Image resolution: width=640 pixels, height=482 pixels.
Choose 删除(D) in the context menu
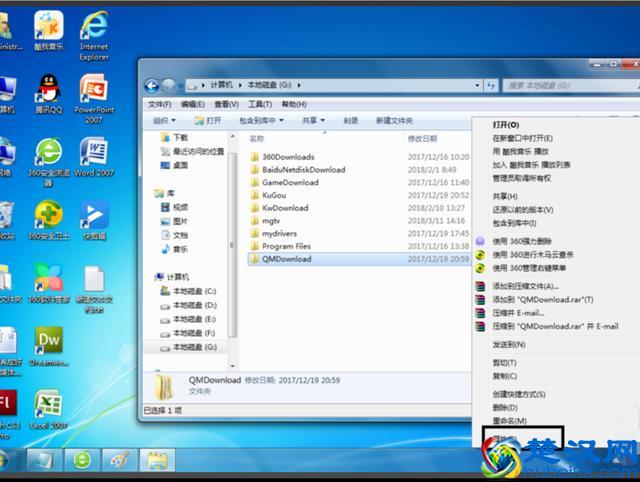click(x=505, y=407)
